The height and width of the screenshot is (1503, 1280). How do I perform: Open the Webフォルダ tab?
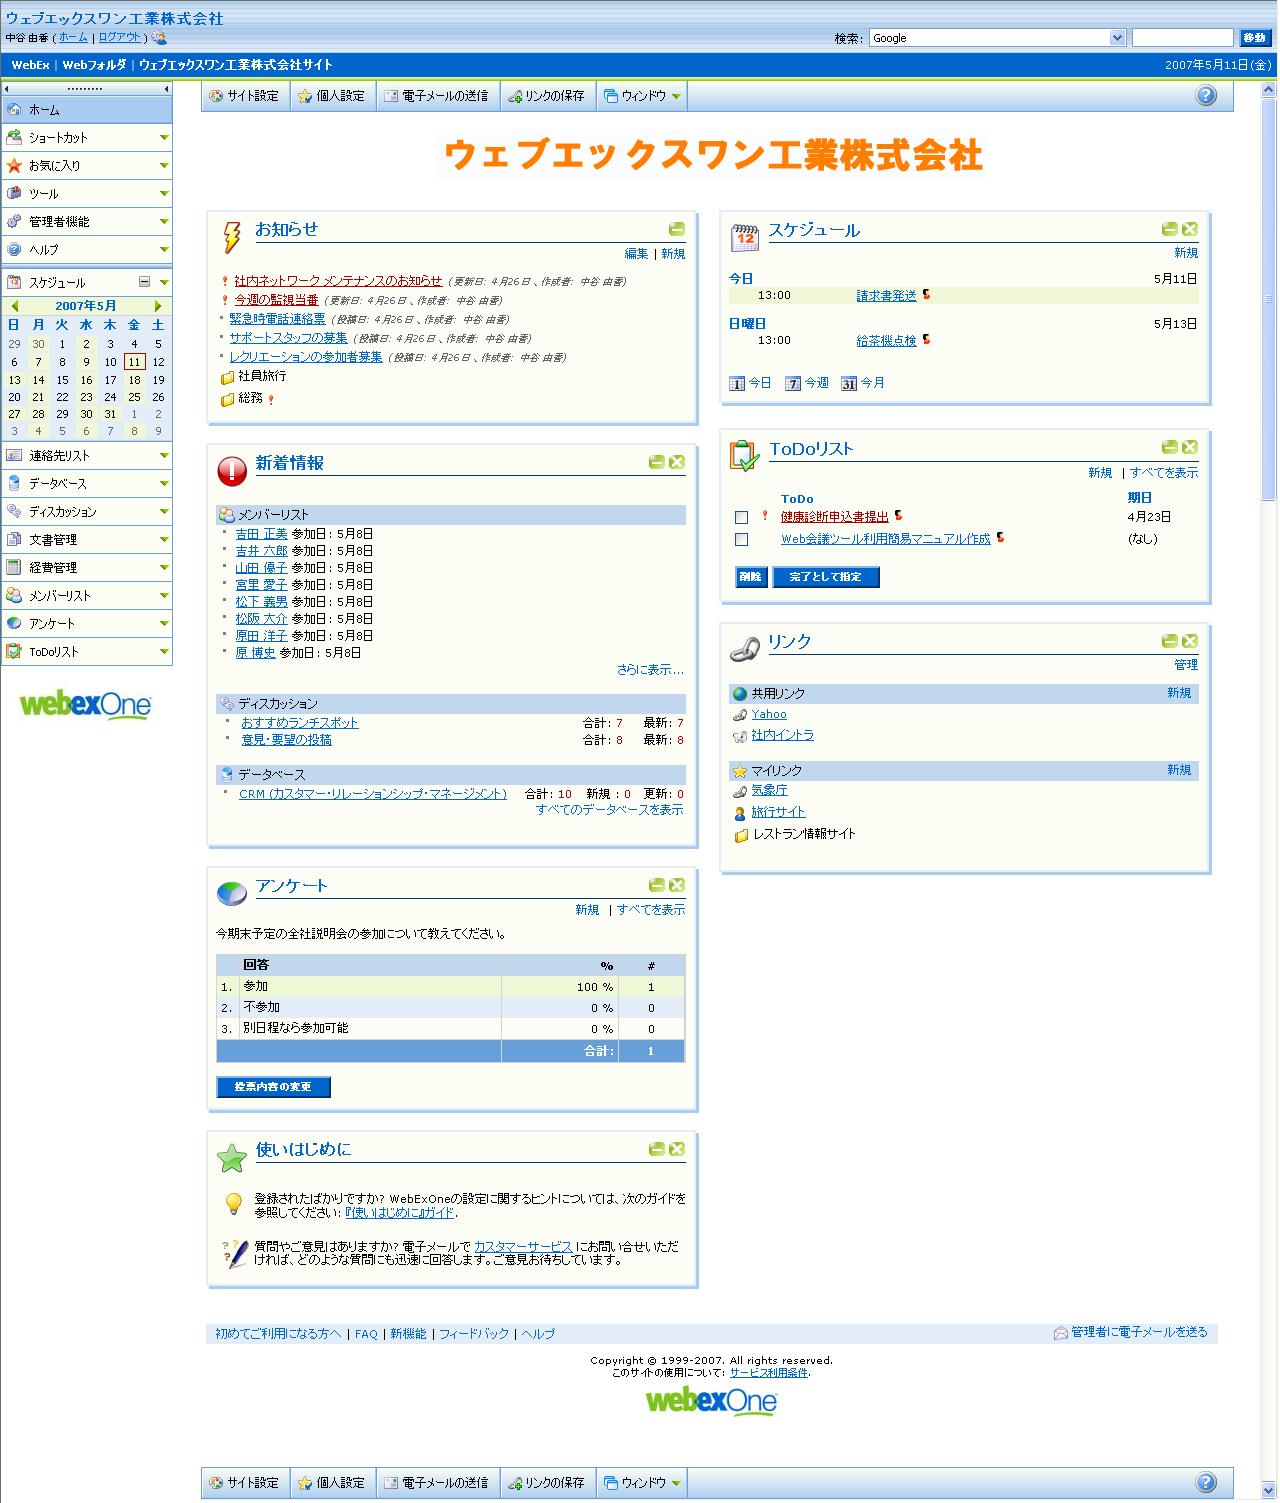pos(94,65)
